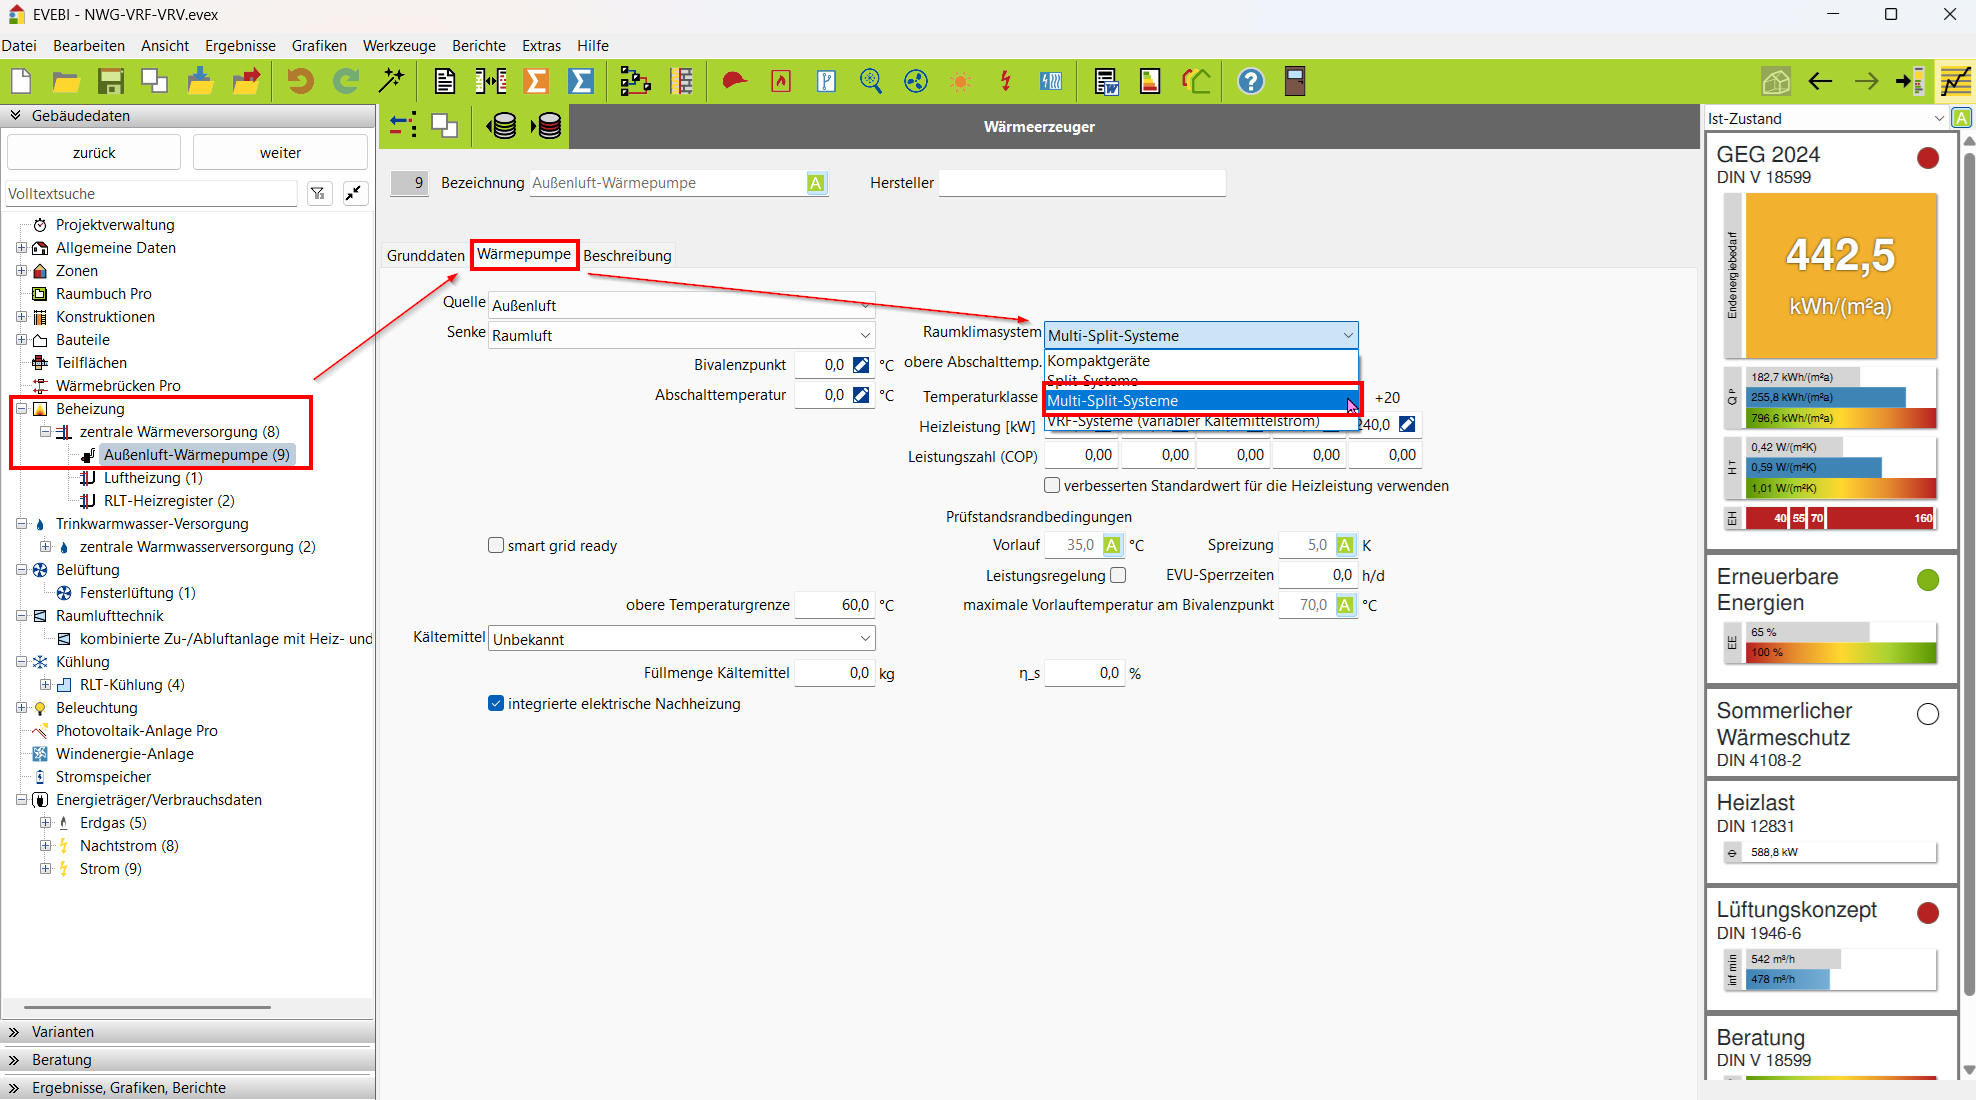Click the red hard hat icon

coord(734,81)
